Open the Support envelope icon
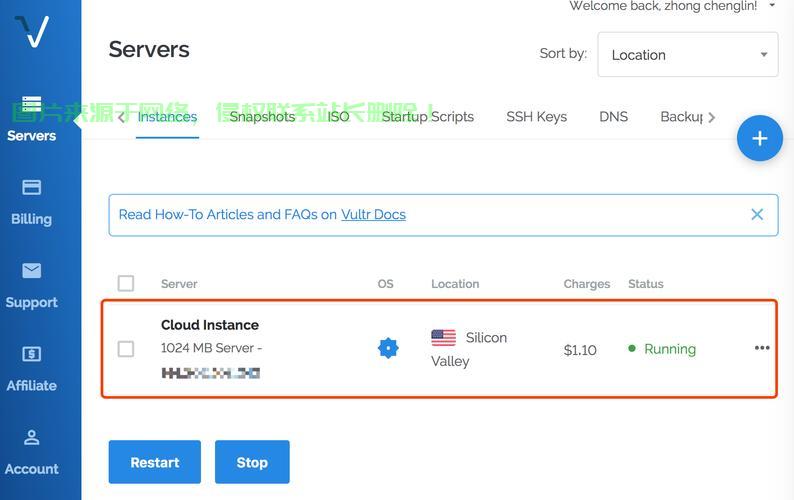Viewport: 794px width, 500px height. point(31,271)
